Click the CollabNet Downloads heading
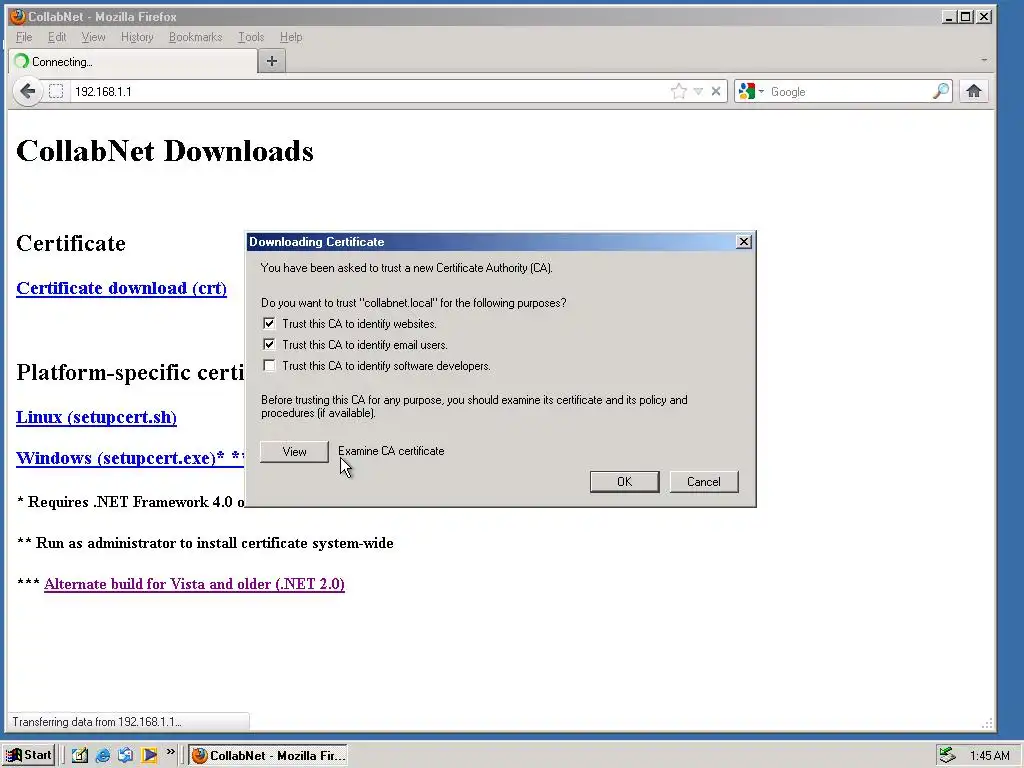This screenshot has height=768, width=1024. 165,151
